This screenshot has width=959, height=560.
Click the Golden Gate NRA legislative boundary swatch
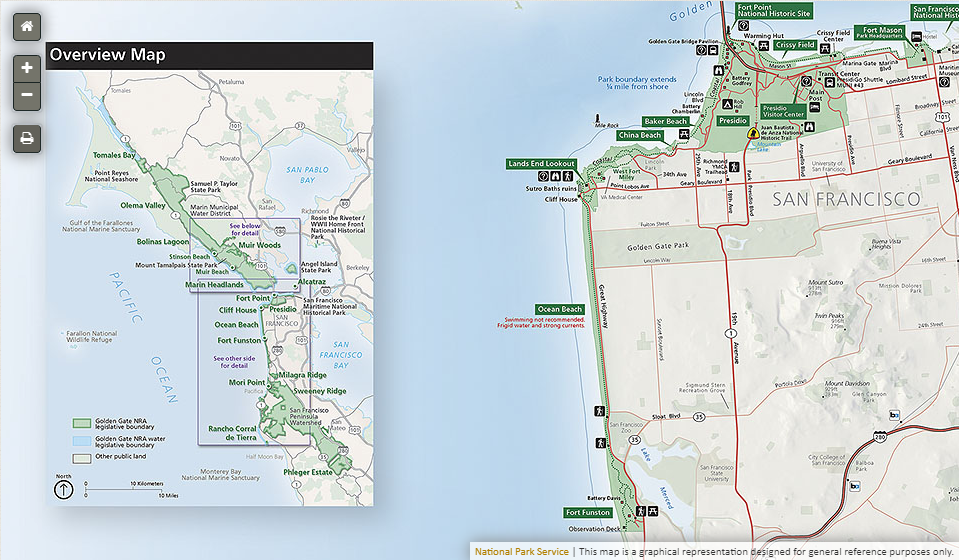point(82,423)
